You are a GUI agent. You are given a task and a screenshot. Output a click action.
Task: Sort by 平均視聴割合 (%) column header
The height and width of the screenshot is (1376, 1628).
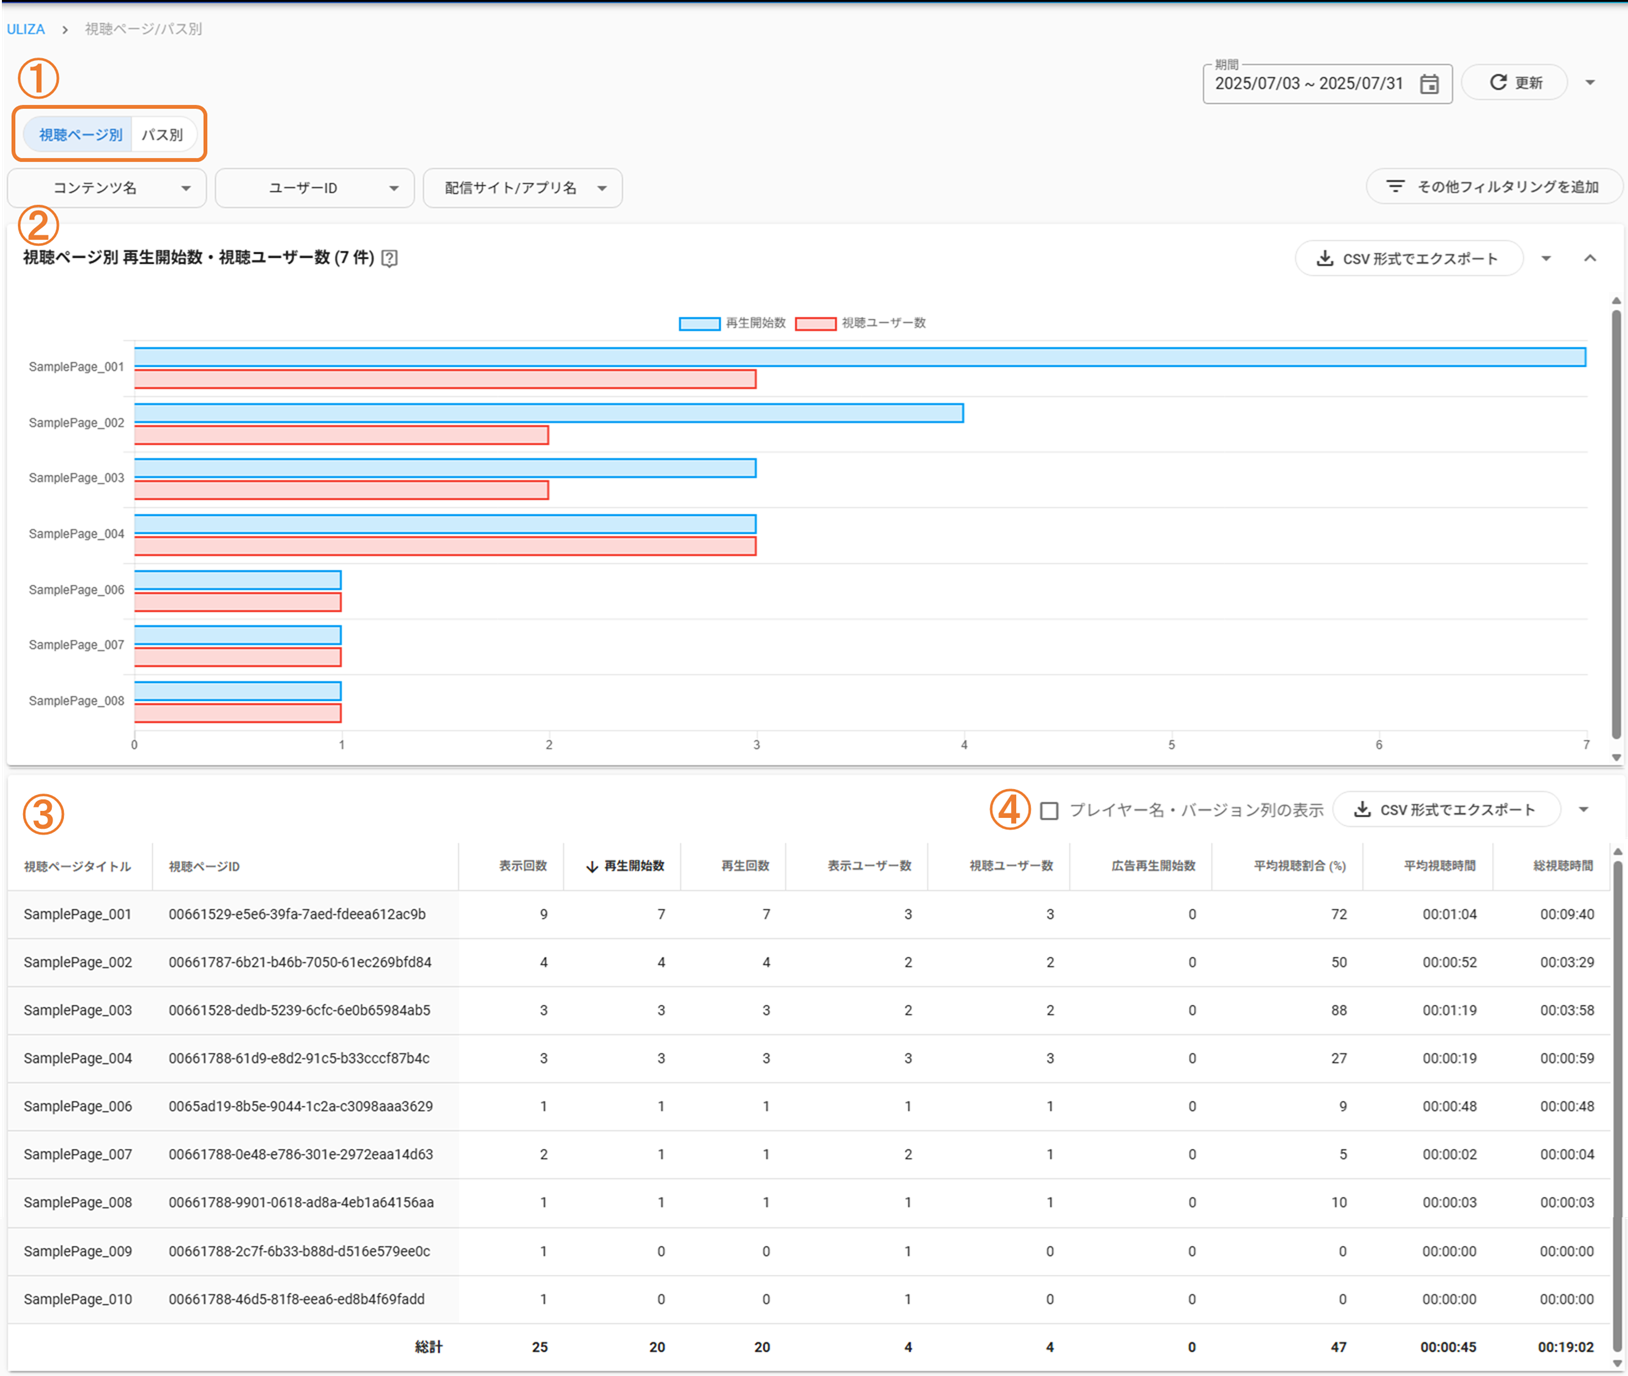click(x=1300, y=866)
